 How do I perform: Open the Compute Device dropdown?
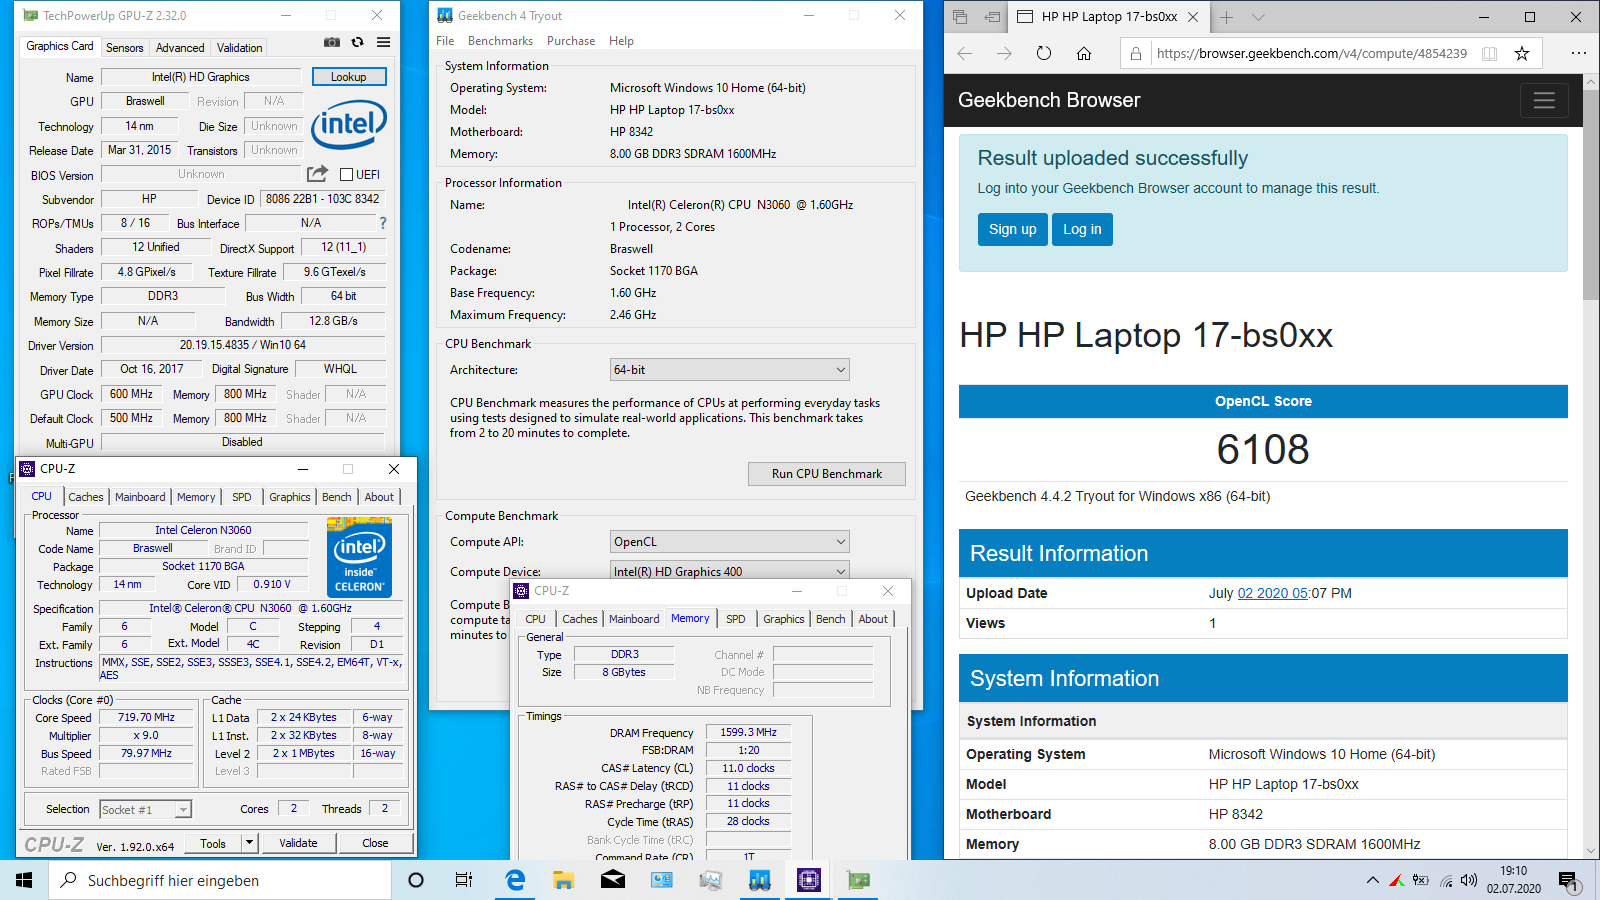coord(730,571)
